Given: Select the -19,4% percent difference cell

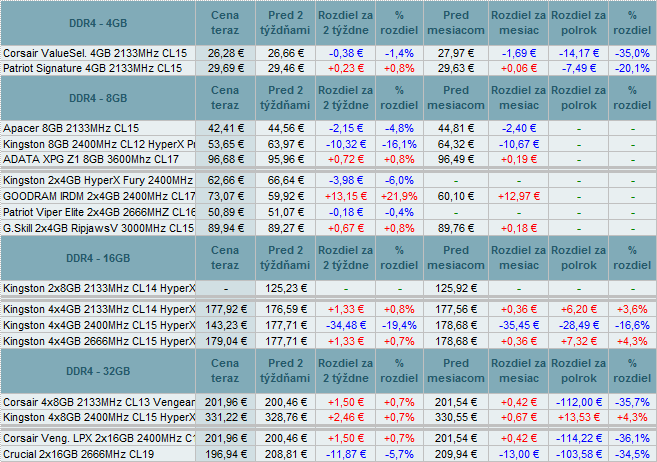Looking at the screenshot, I should (399, 325).
